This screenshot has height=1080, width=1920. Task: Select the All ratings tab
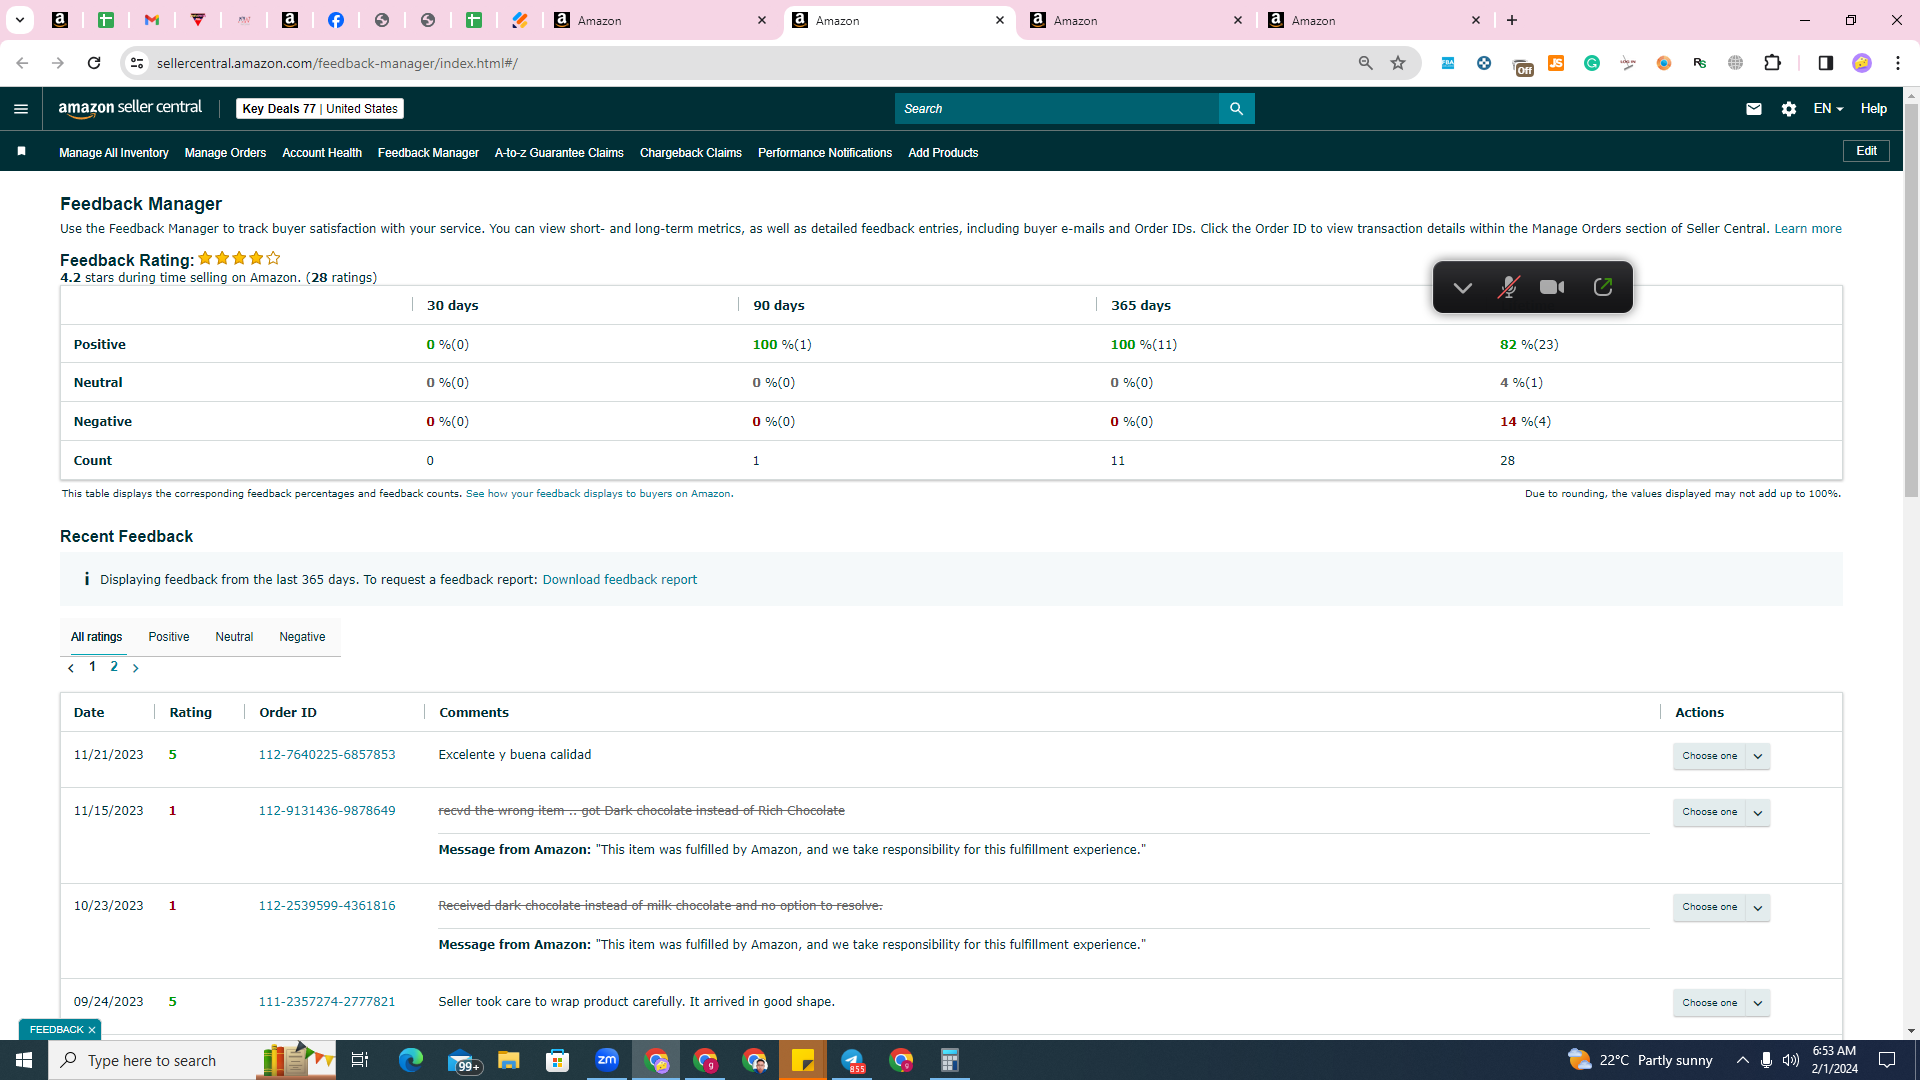click(97, 637)
